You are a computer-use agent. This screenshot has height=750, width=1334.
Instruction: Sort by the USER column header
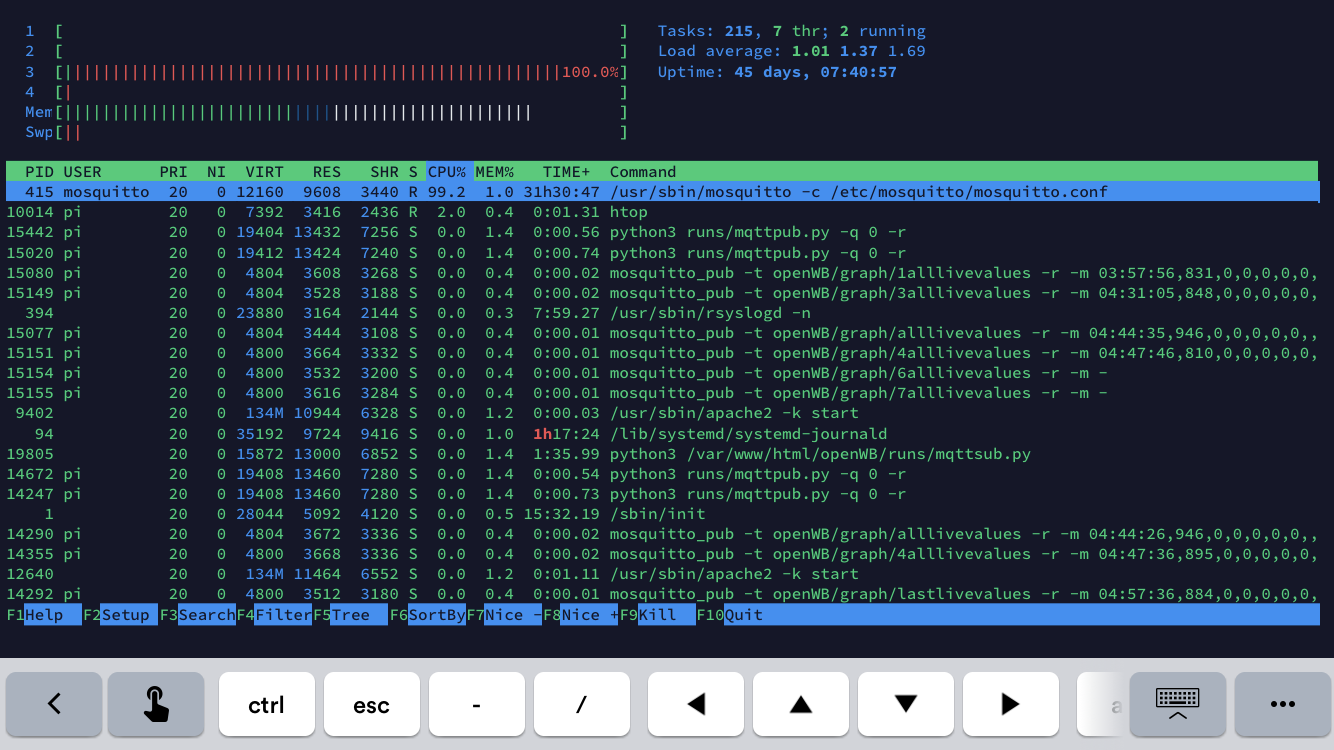[82, 172]
